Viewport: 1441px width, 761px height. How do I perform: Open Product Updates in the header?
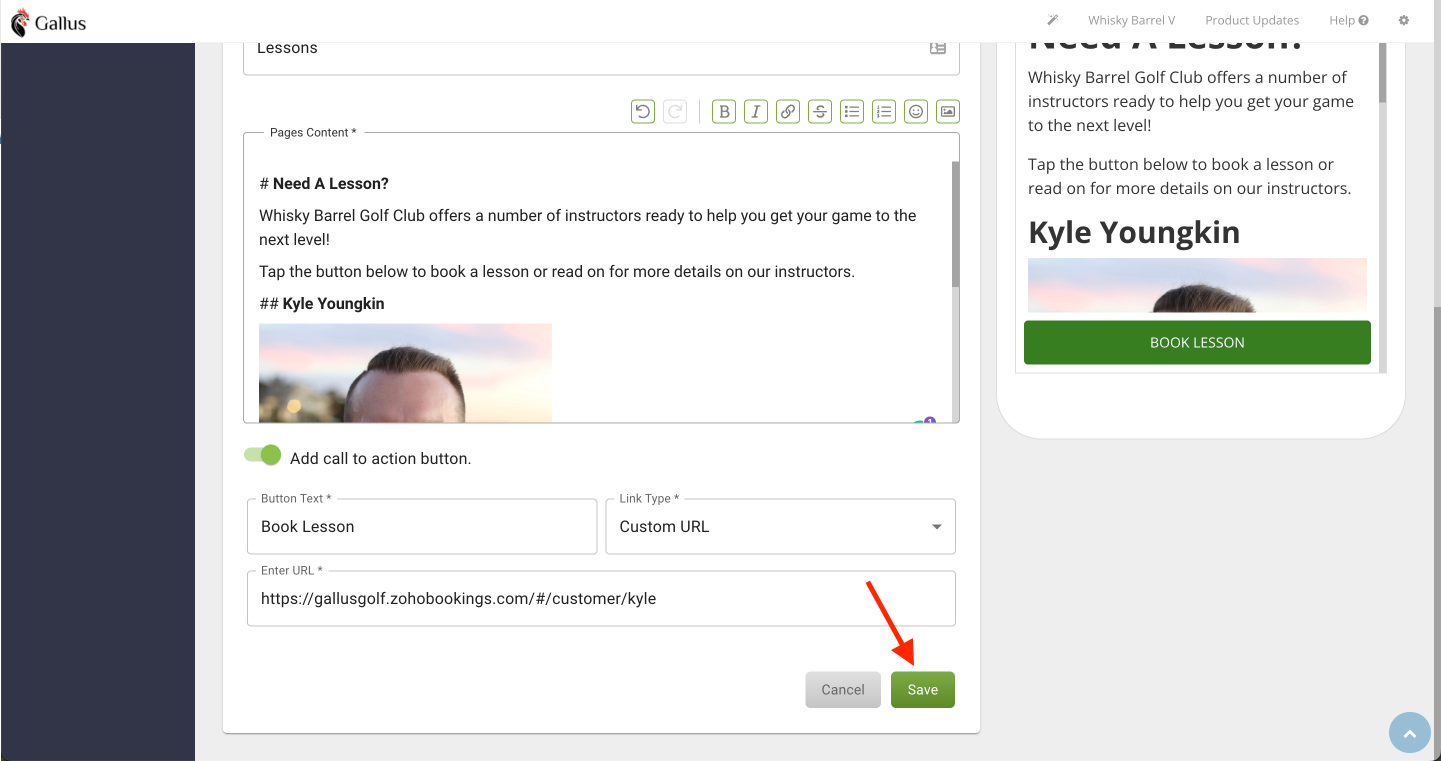pyautogui.click(x=1252, y=20)
